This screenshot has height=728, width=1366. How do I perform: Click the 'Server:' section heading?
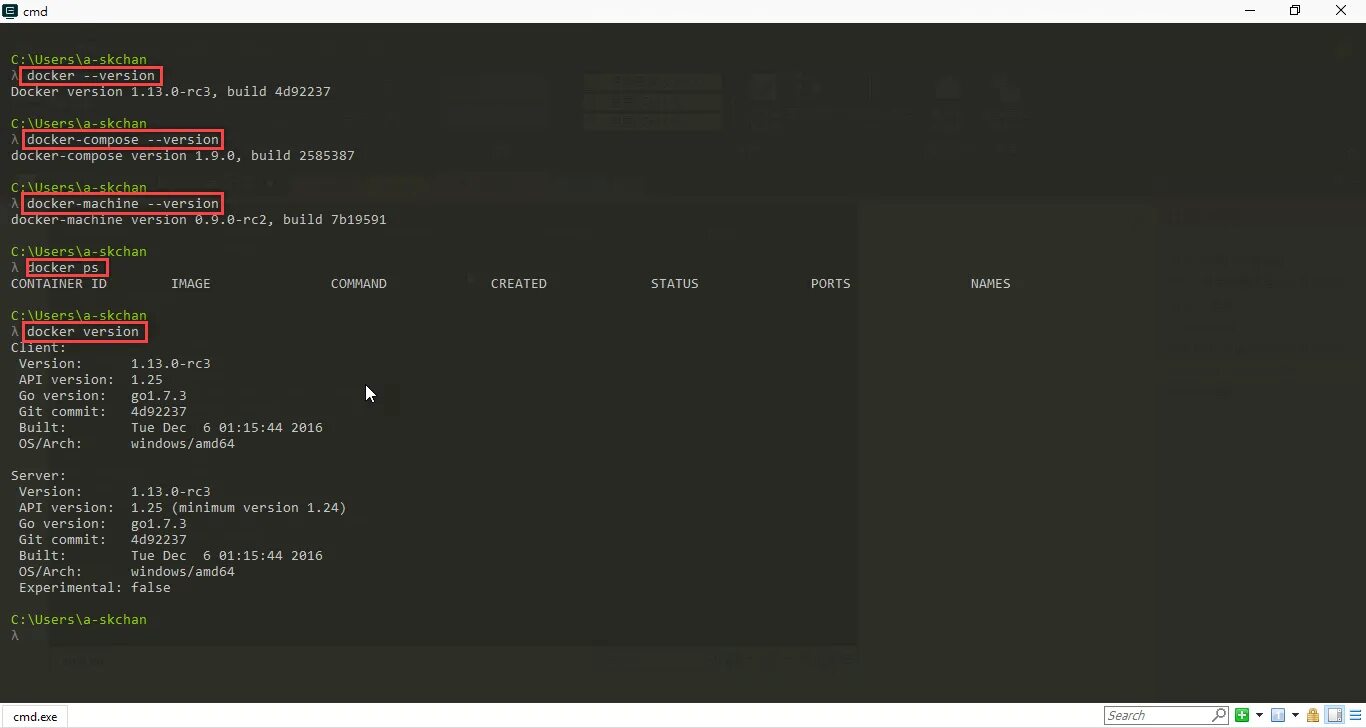click(38, 476)
